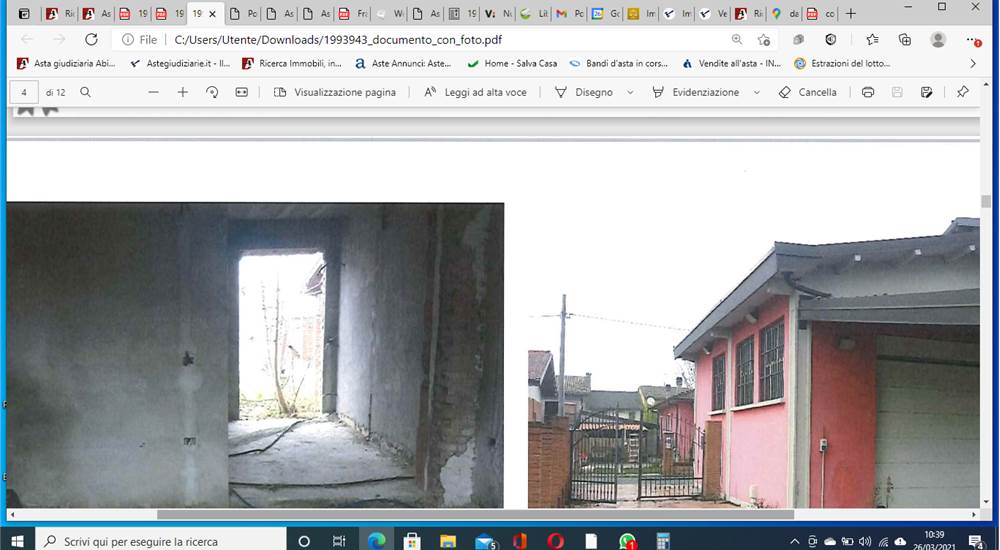Image resolution: width=1000 pixels, height=550 pixels.
Task: Expand the Disegno pen options dropdown
Action: 630,93
